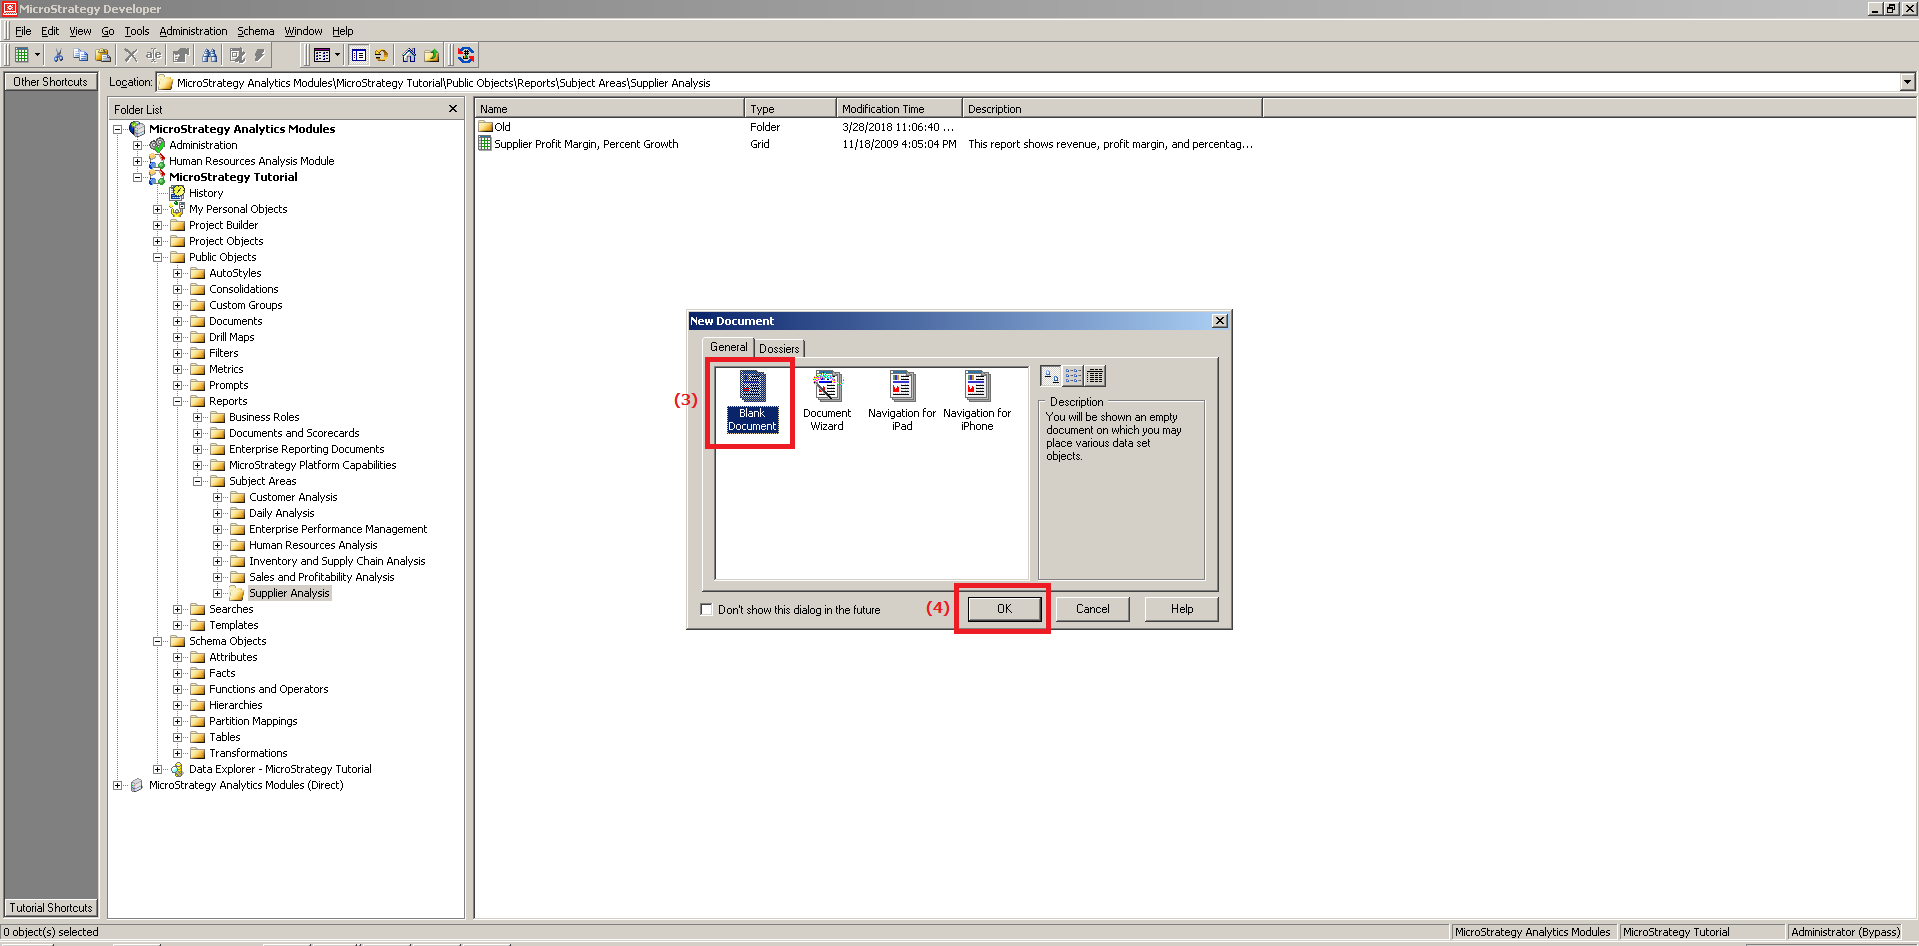
Task: Open the Schema menu
Action: tap(255, 31)
